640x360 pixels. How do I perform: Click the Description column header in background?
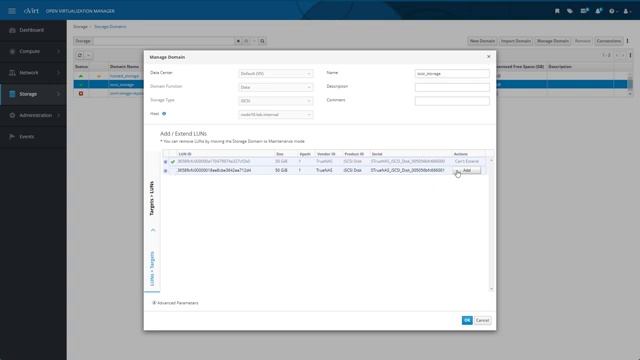tap(560, 67)
